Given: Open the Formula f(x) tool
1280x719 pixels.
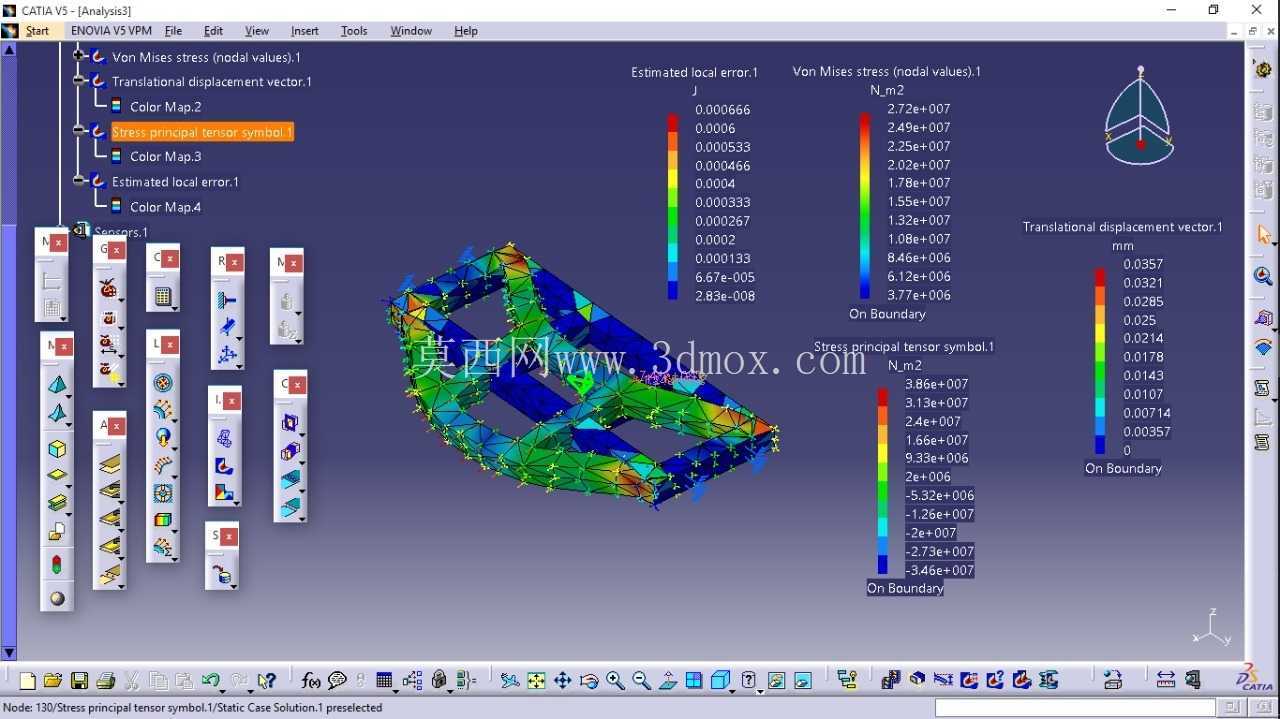Looking at the screenshot, I should point(311,681).
